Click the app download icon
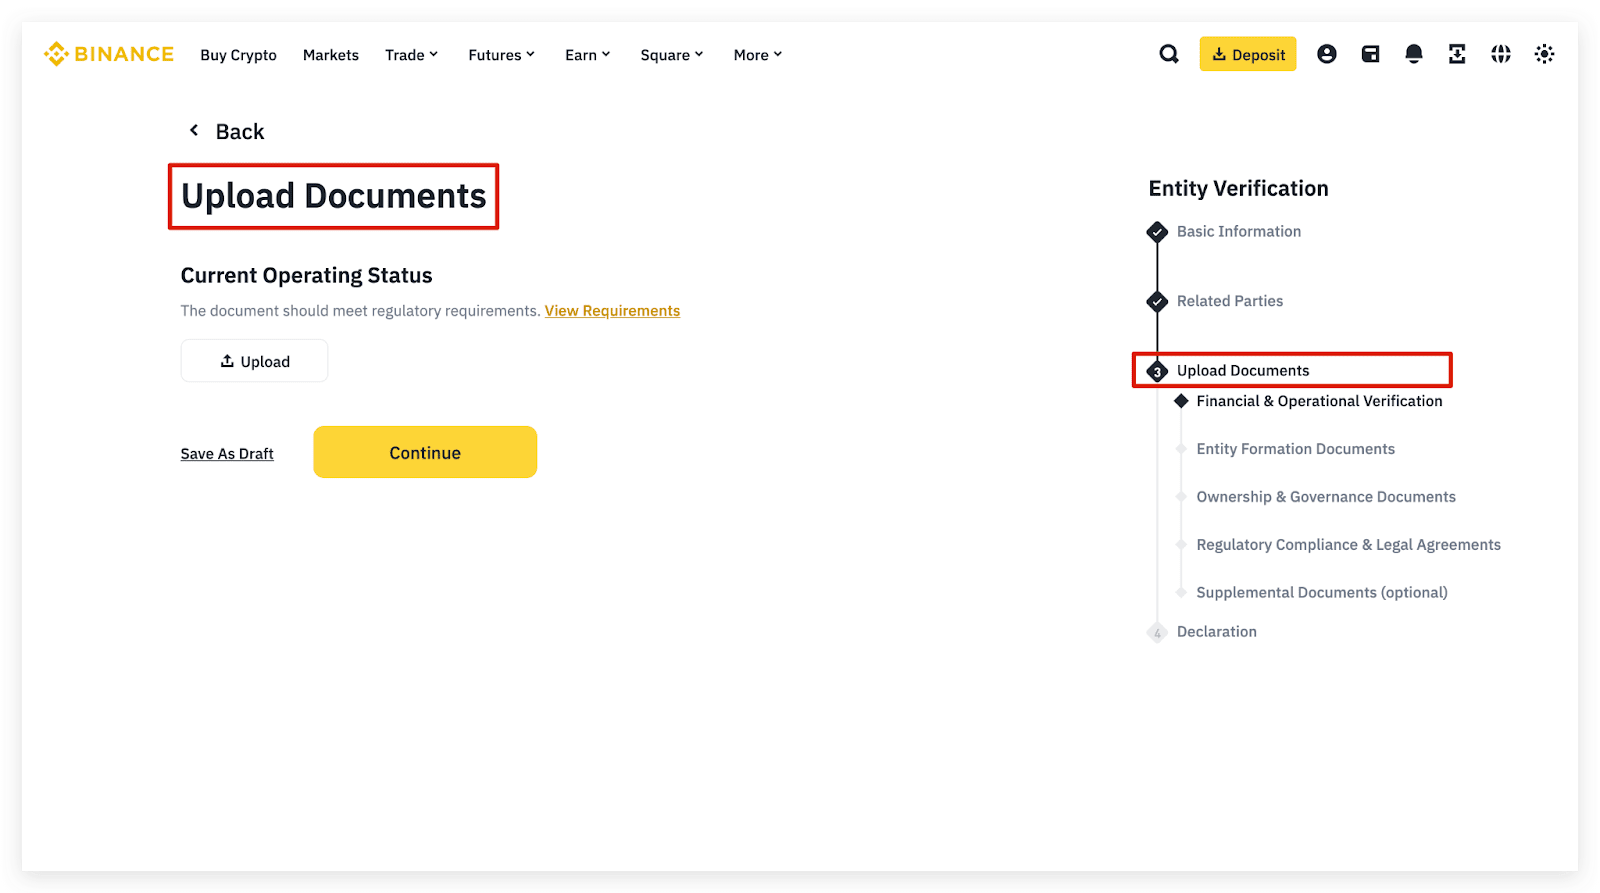The height and width of the screenshot is (893, 1600). coord(1457,54)
